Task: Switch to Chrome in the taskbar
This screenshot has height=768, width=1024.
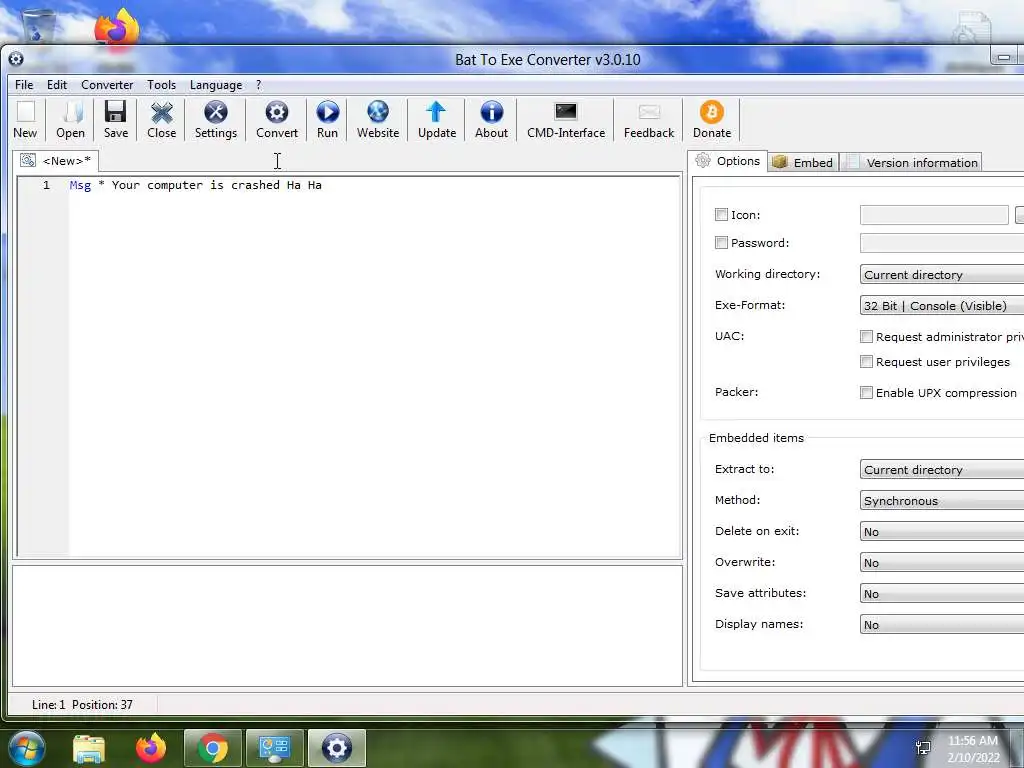Action: 213,748
